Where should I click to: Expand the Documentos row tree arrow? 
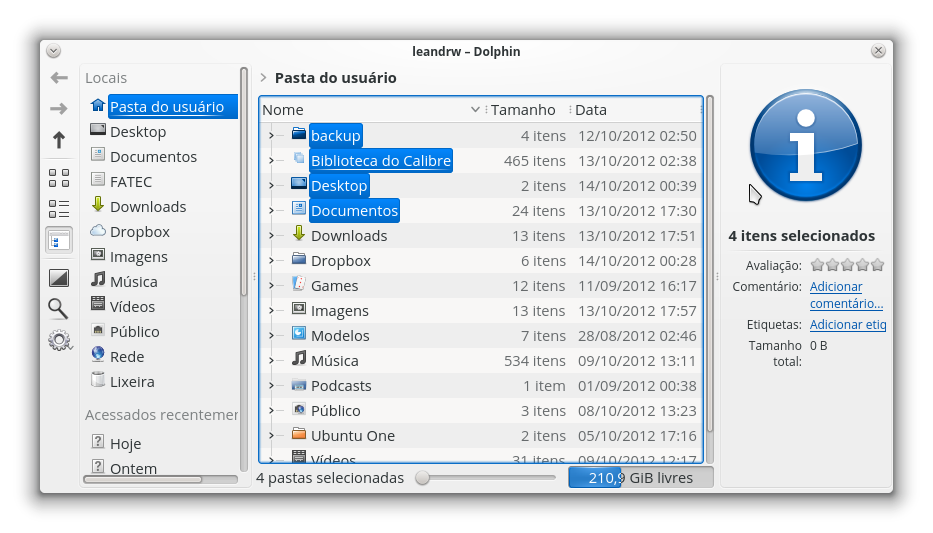271,211
